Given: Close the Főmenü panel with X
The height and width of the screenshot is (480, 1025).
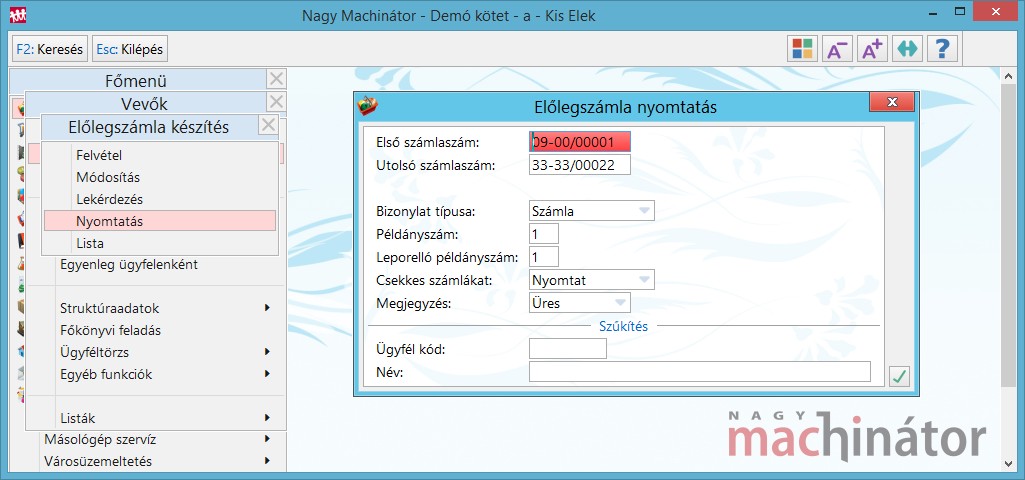Looking at the screenshot, I should tap(277, 80).
